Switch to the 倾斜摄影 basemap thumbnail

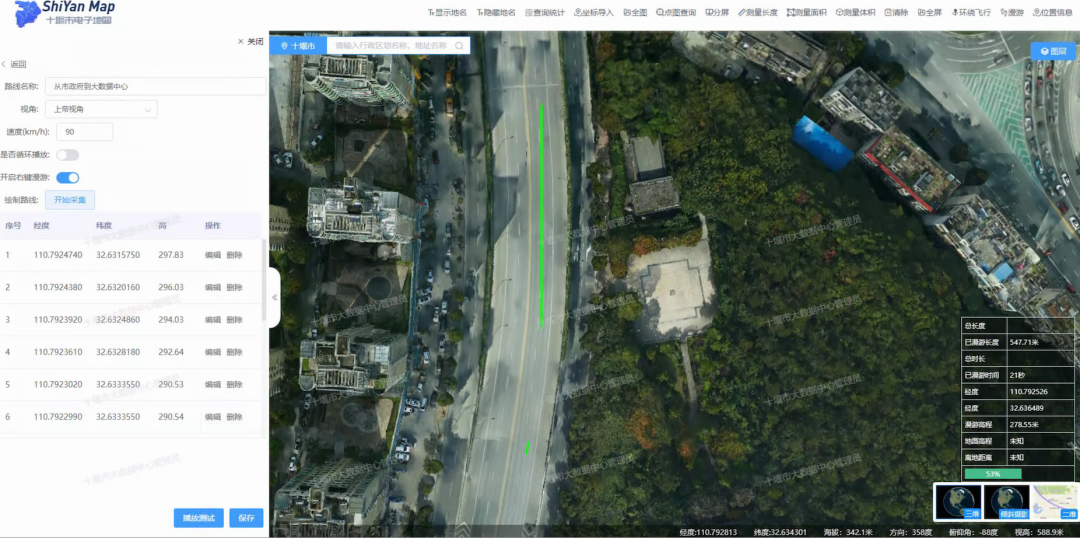(1006, 502)
